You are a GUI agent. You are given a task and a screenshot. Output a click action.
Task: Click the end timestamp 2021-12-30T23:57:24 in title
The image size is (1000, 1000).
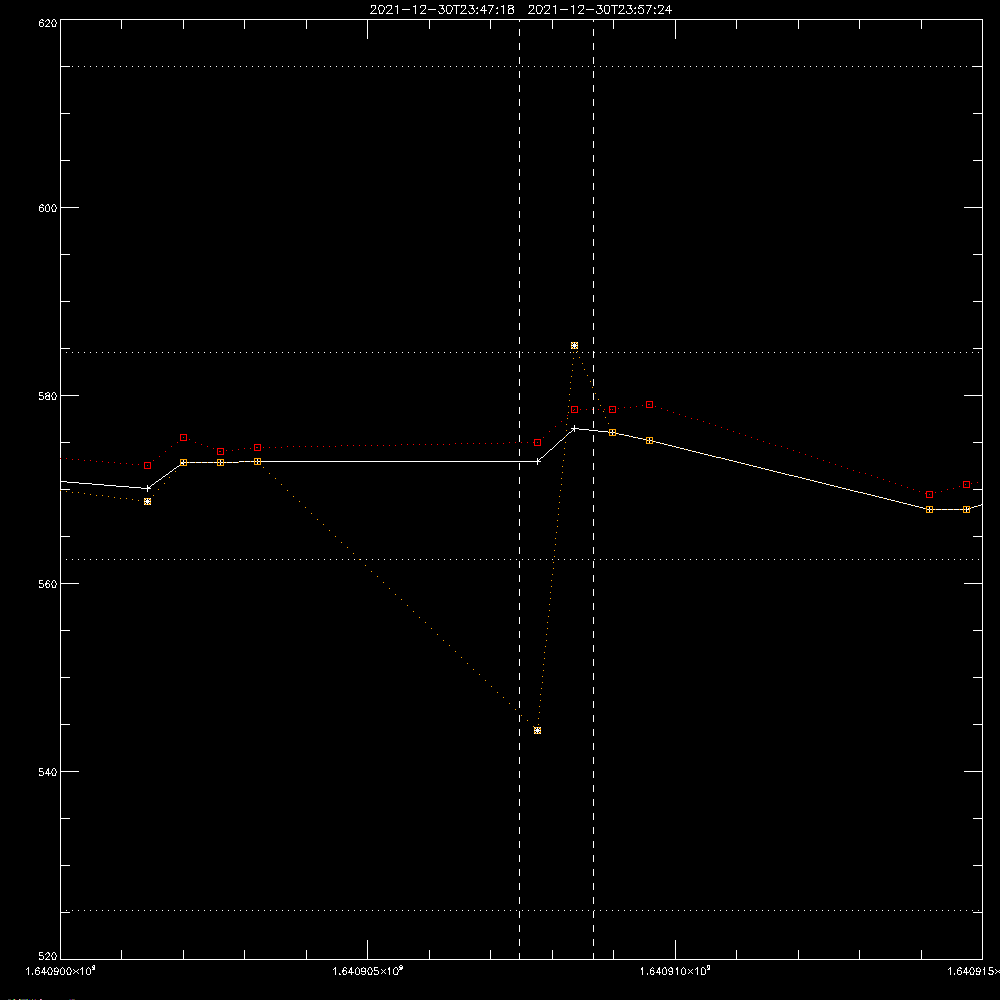pos(599,10)
